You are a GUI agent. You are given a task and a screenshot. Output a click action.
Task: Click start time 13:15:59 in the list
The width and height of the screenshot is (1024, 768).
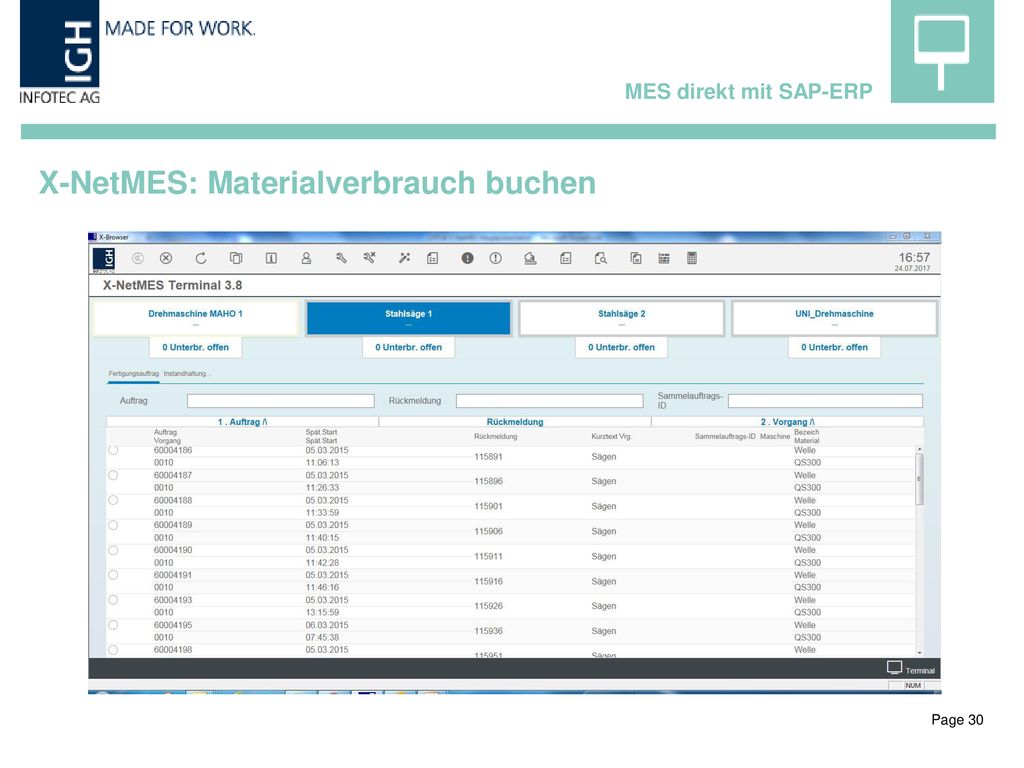point(322,613)
